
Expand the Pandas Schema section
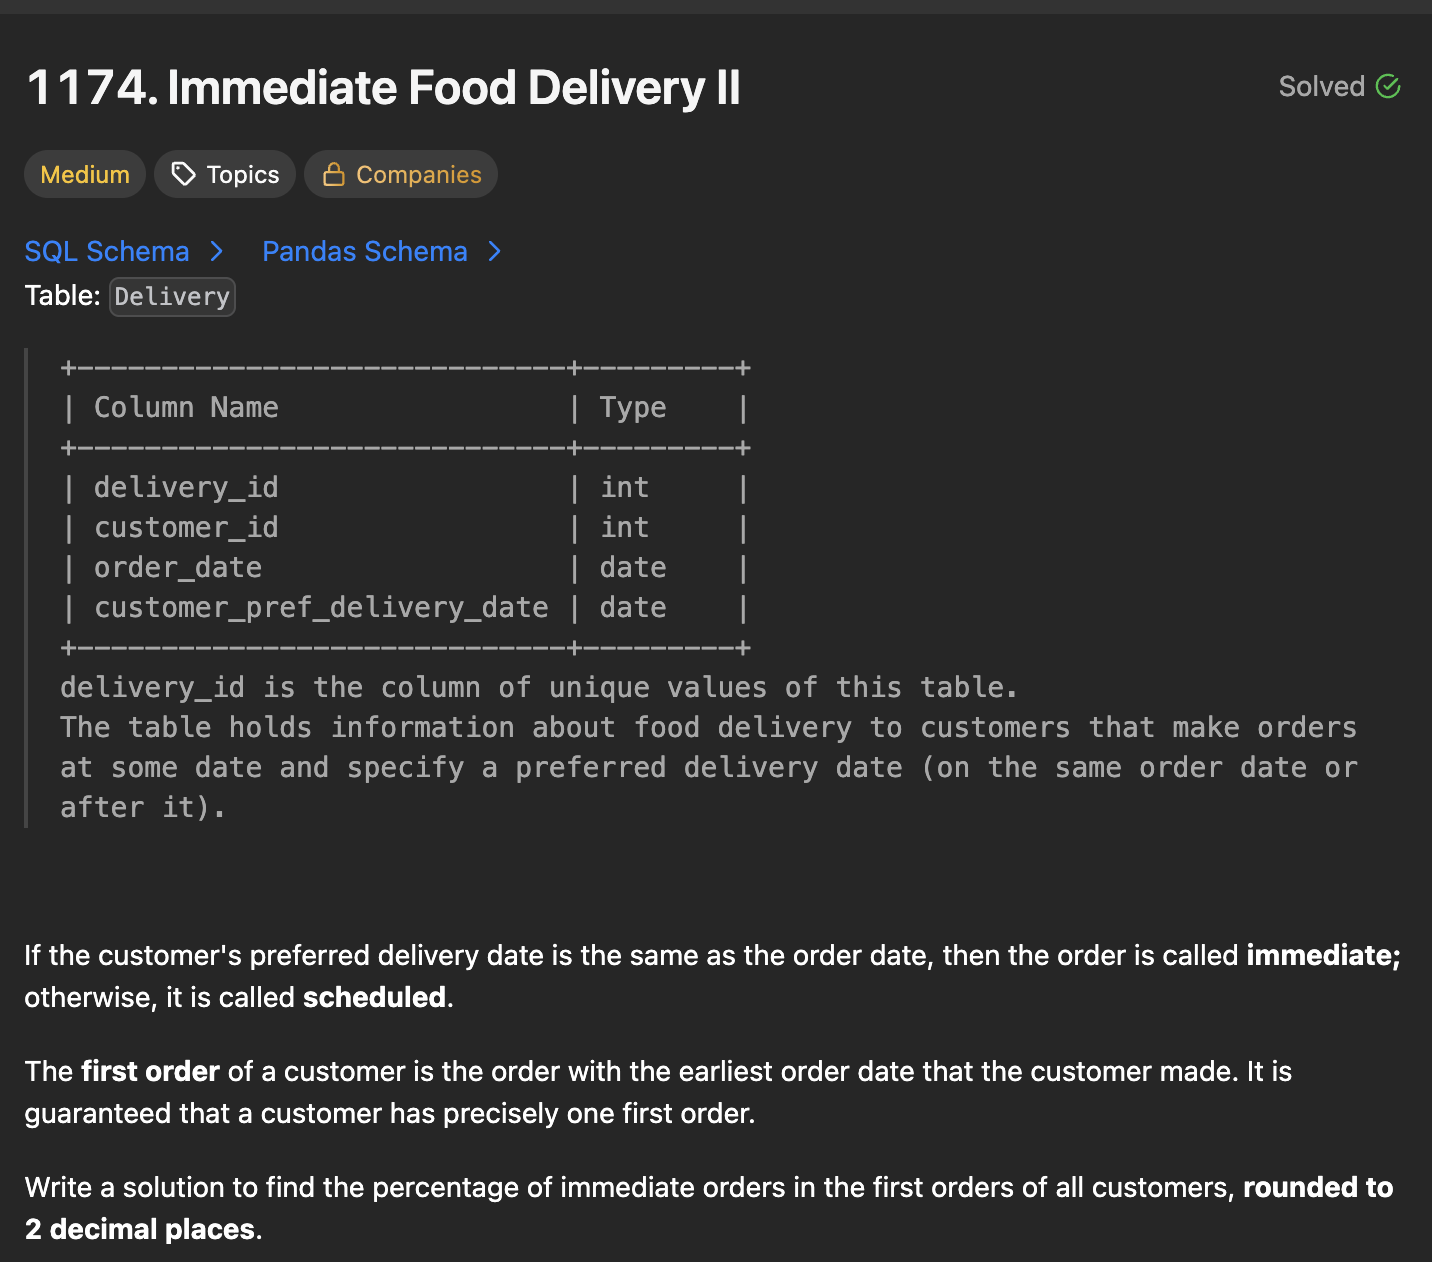point(364,251)
